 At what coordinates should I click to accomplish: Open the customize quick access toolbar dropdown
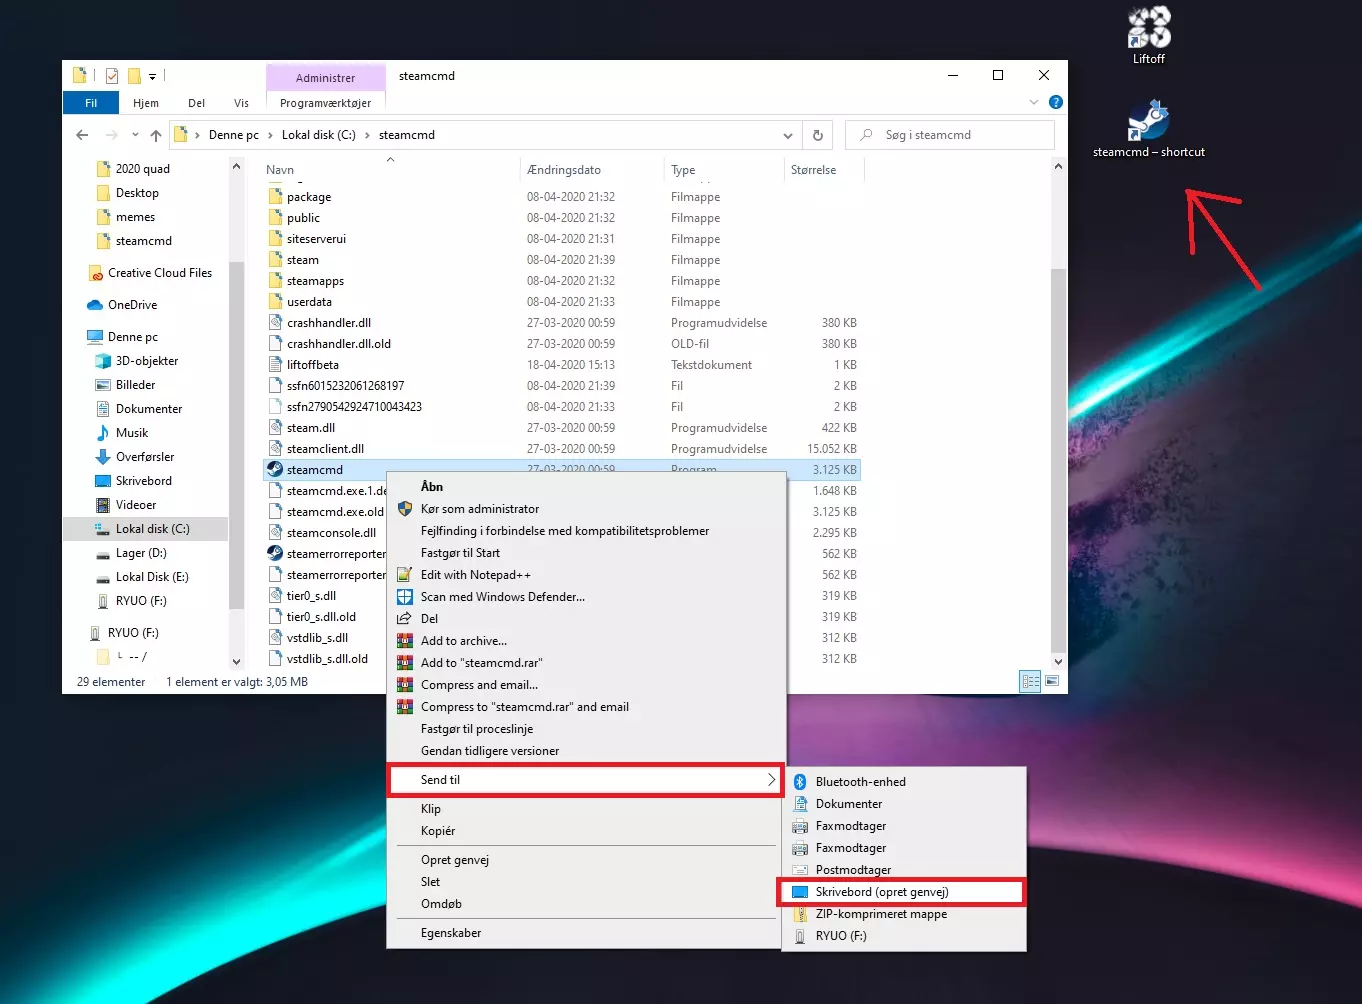(x=152, y=76)
